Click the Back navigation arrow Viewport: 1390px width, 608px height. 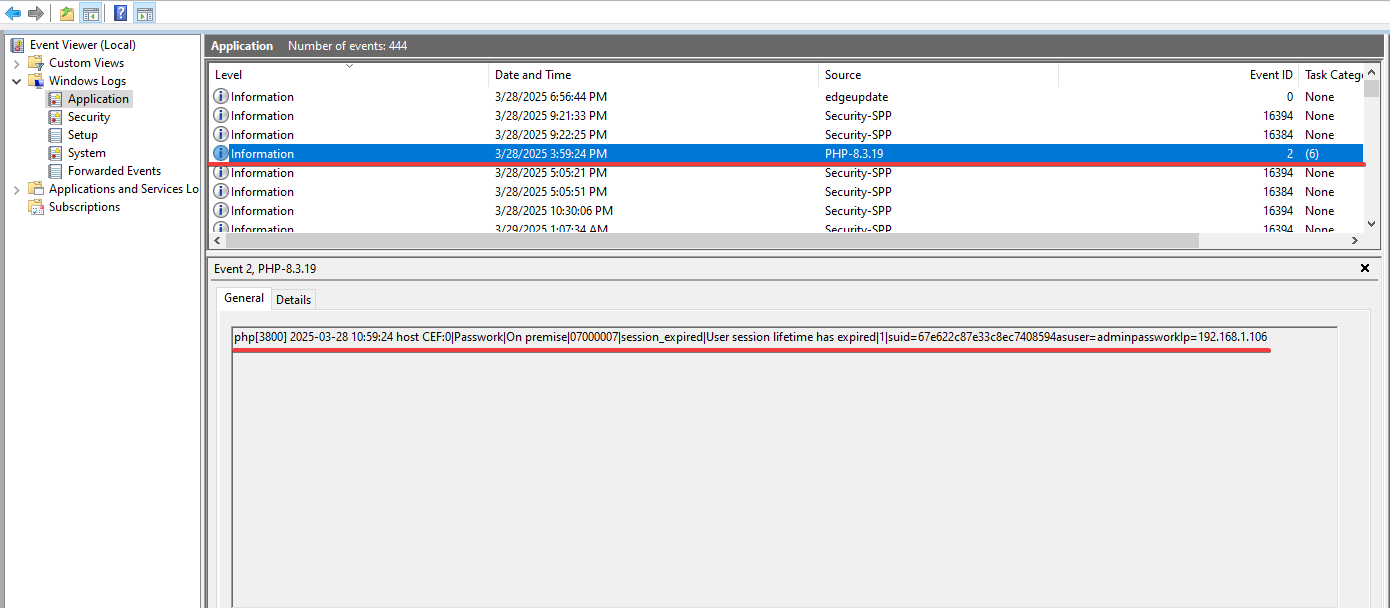coord(12,12)
